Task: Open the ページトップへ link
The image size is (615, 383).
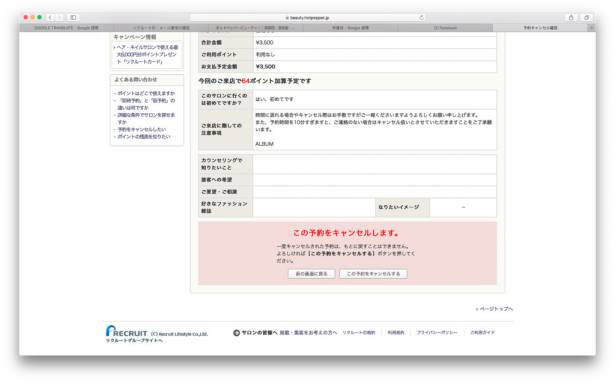Action: pyautogui.click(x=494, y=309)
